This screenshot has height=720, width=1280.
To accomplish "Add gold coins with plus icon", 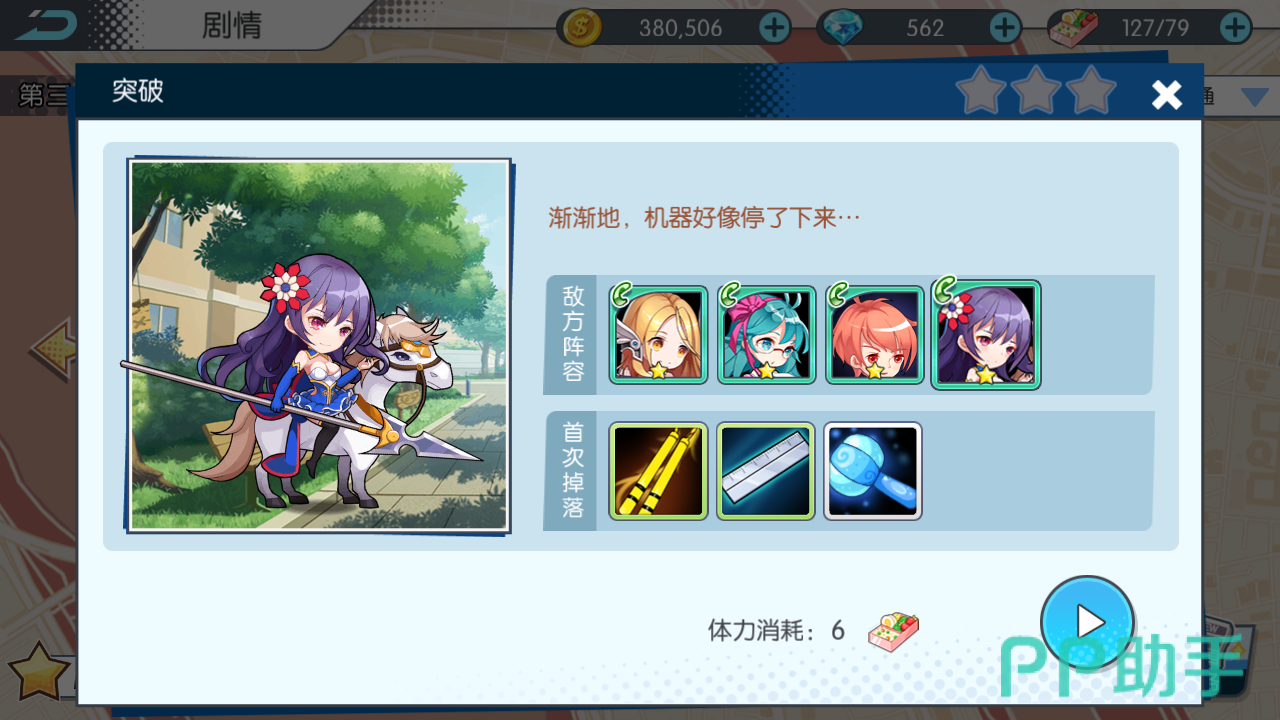I will pyautogui.click(x=774, y=27).
